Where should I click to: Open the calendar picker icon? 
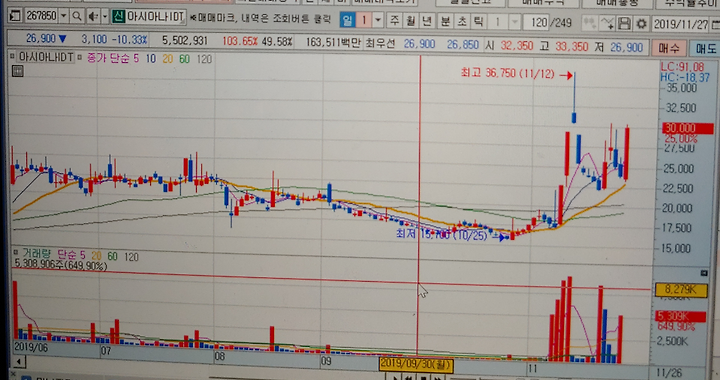tap(715, 24)
